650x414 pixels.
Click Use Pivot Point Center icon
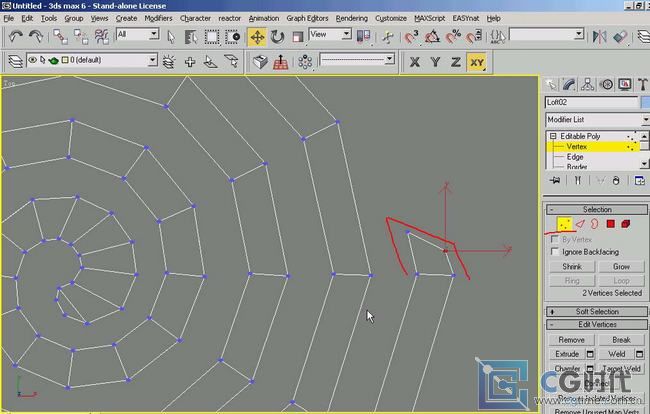coord(363,37)
